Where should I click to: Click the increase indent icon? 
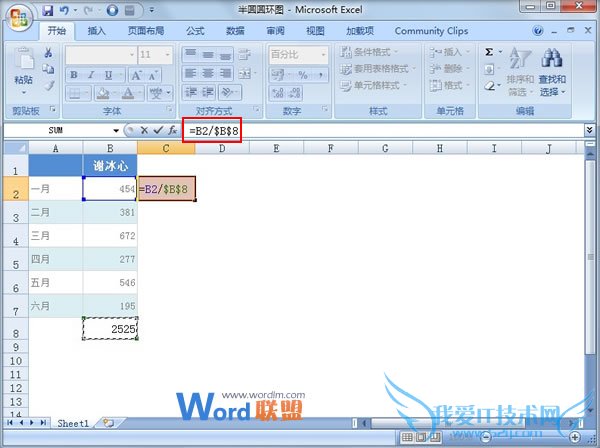208,92
